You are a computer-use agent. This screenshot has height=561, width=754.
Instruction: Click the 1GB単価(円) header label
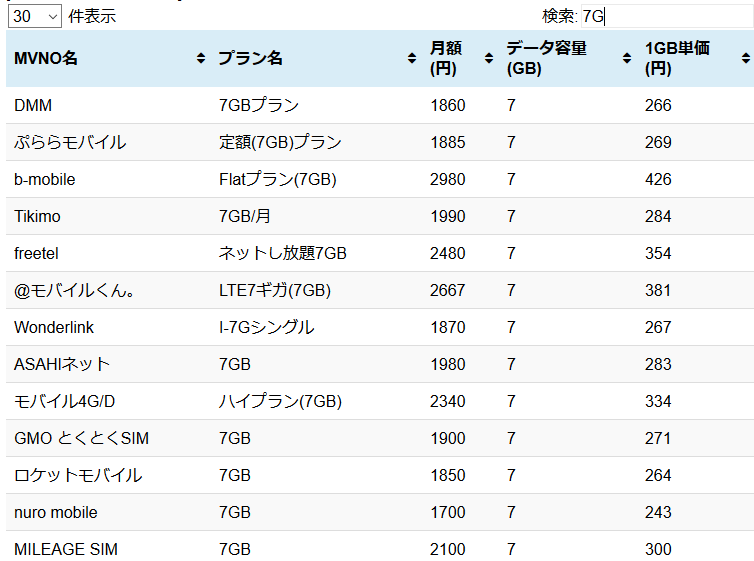pos(677,58)
